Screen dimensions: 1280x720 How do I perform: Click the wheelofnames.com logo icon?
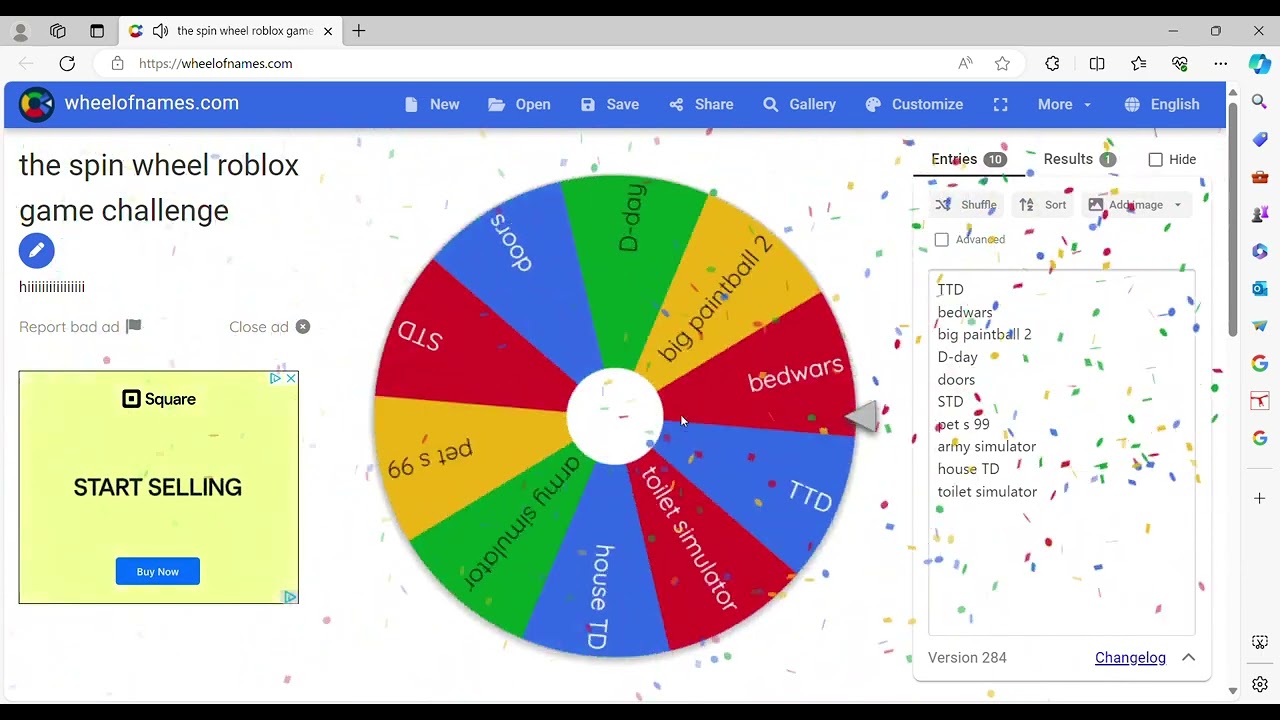[36, 104]
